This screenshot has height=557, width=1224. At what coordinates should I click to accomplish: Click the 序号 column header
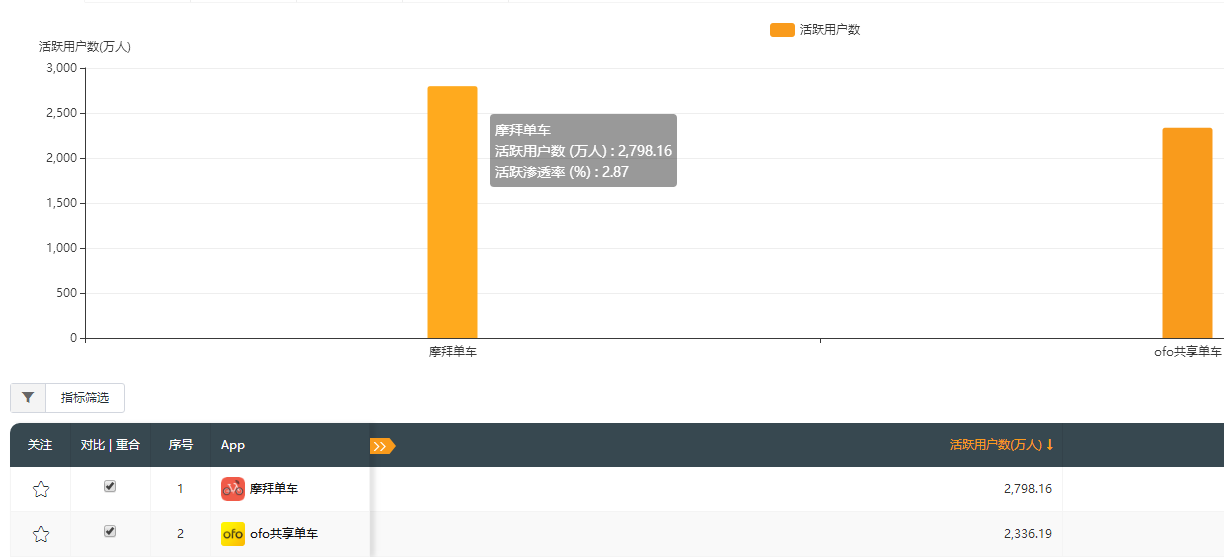(x=180, y=445)
